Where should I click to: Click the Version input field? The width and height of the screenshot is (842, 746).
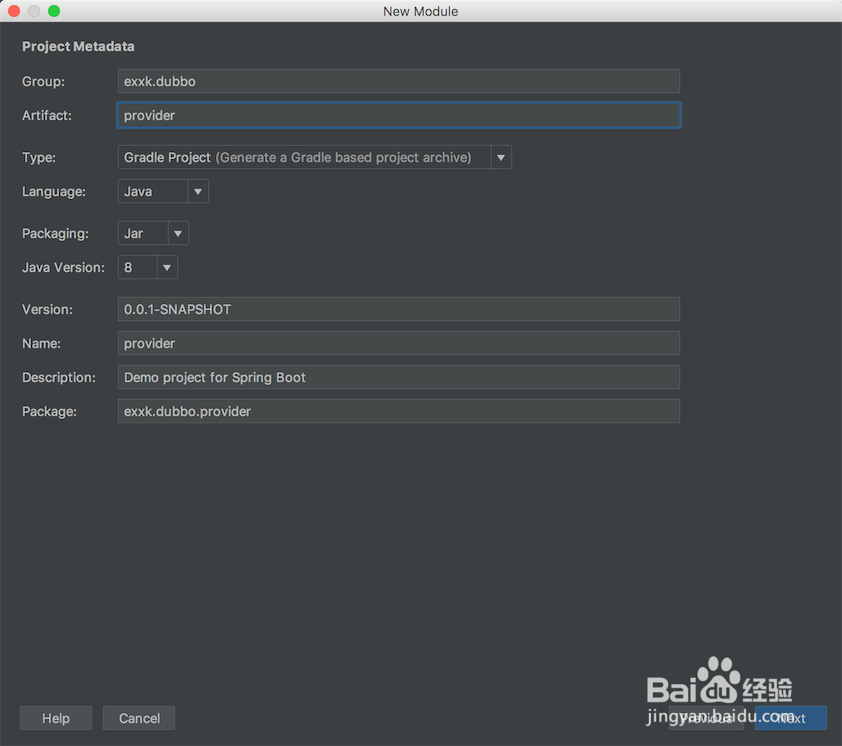point(398,309)
